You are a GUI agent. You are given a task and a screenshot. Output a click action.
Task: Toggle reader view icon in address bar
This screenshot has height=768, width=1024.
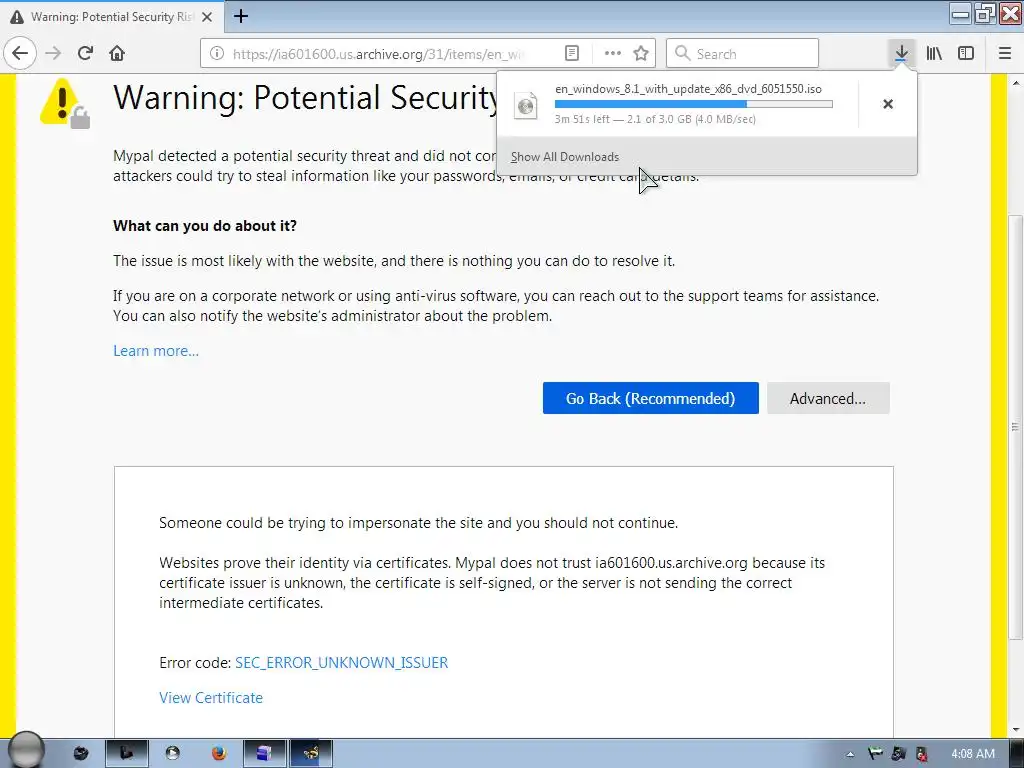(x=572, y=54)
